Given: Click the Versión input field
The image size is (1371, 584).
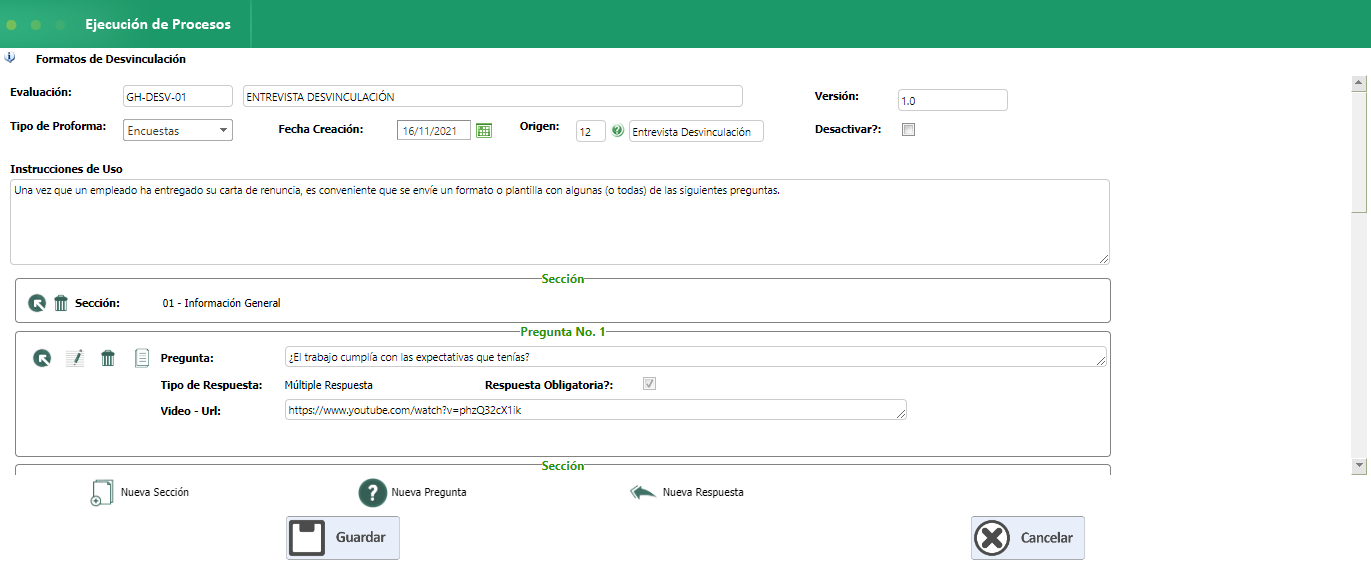Looking at the screenshot, I should click(952, 100).
